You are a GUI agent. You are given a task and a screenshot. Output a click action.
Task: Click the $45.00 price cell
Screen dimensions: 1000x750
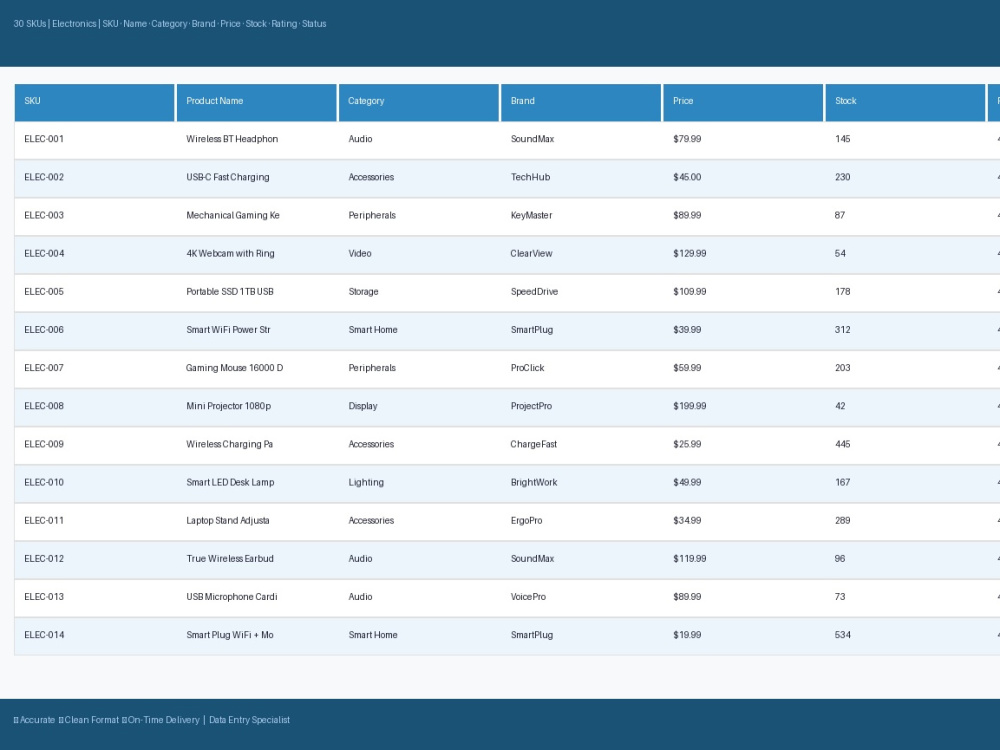[743, 179]
